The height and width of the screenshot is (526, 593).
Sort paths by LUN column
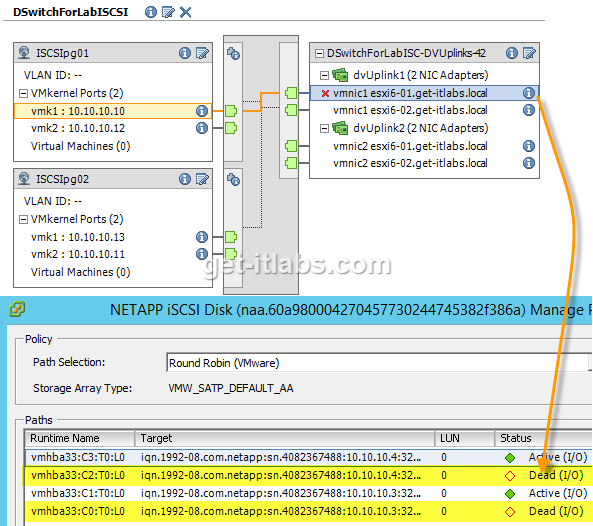[464, 438]
